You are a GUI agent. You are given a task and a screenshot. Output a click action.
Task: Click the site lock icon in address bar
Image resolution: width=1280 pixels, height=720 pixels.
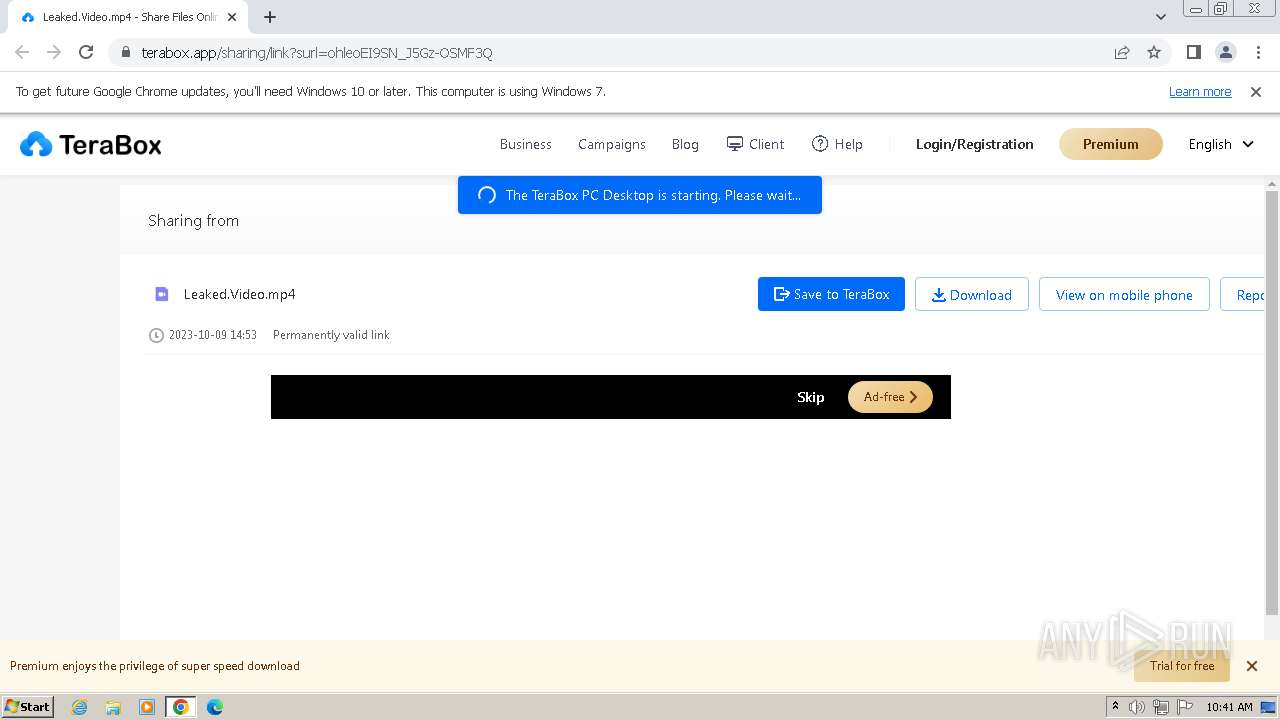[x=125, y=53]
